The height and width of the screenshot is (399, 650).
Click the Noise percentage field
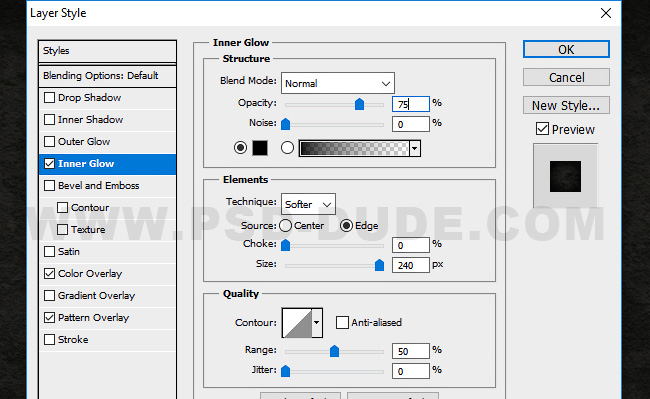click(x=411, y=124)
